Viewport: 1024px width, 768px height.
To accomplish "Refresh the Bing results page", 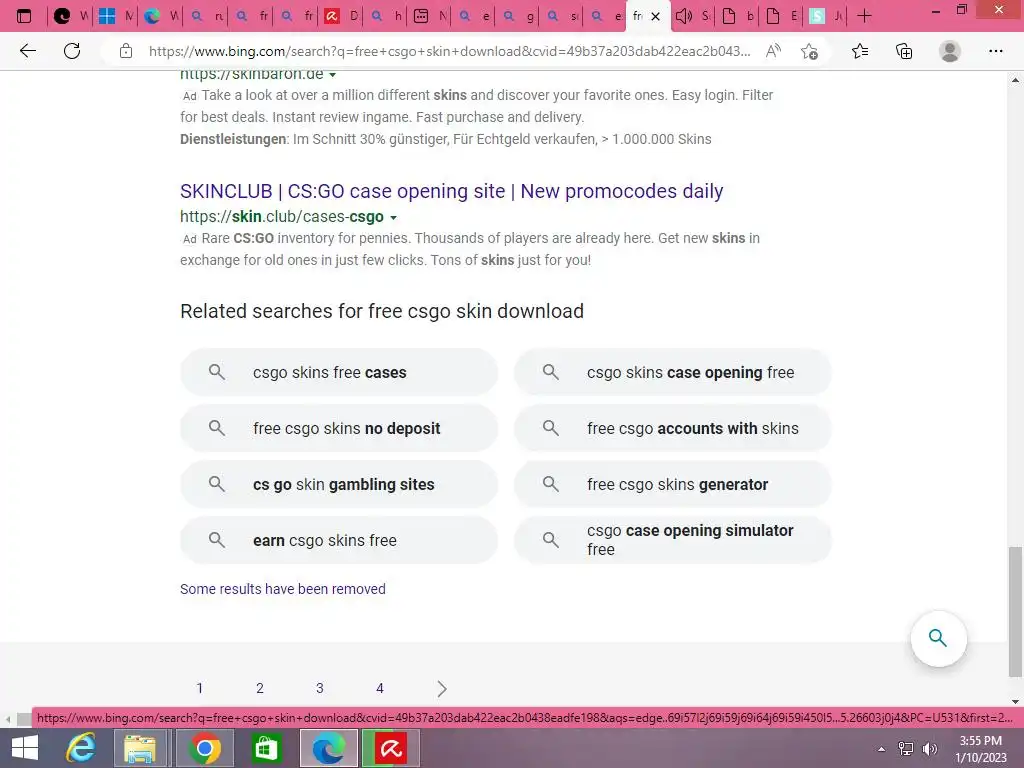I will 72,51.
